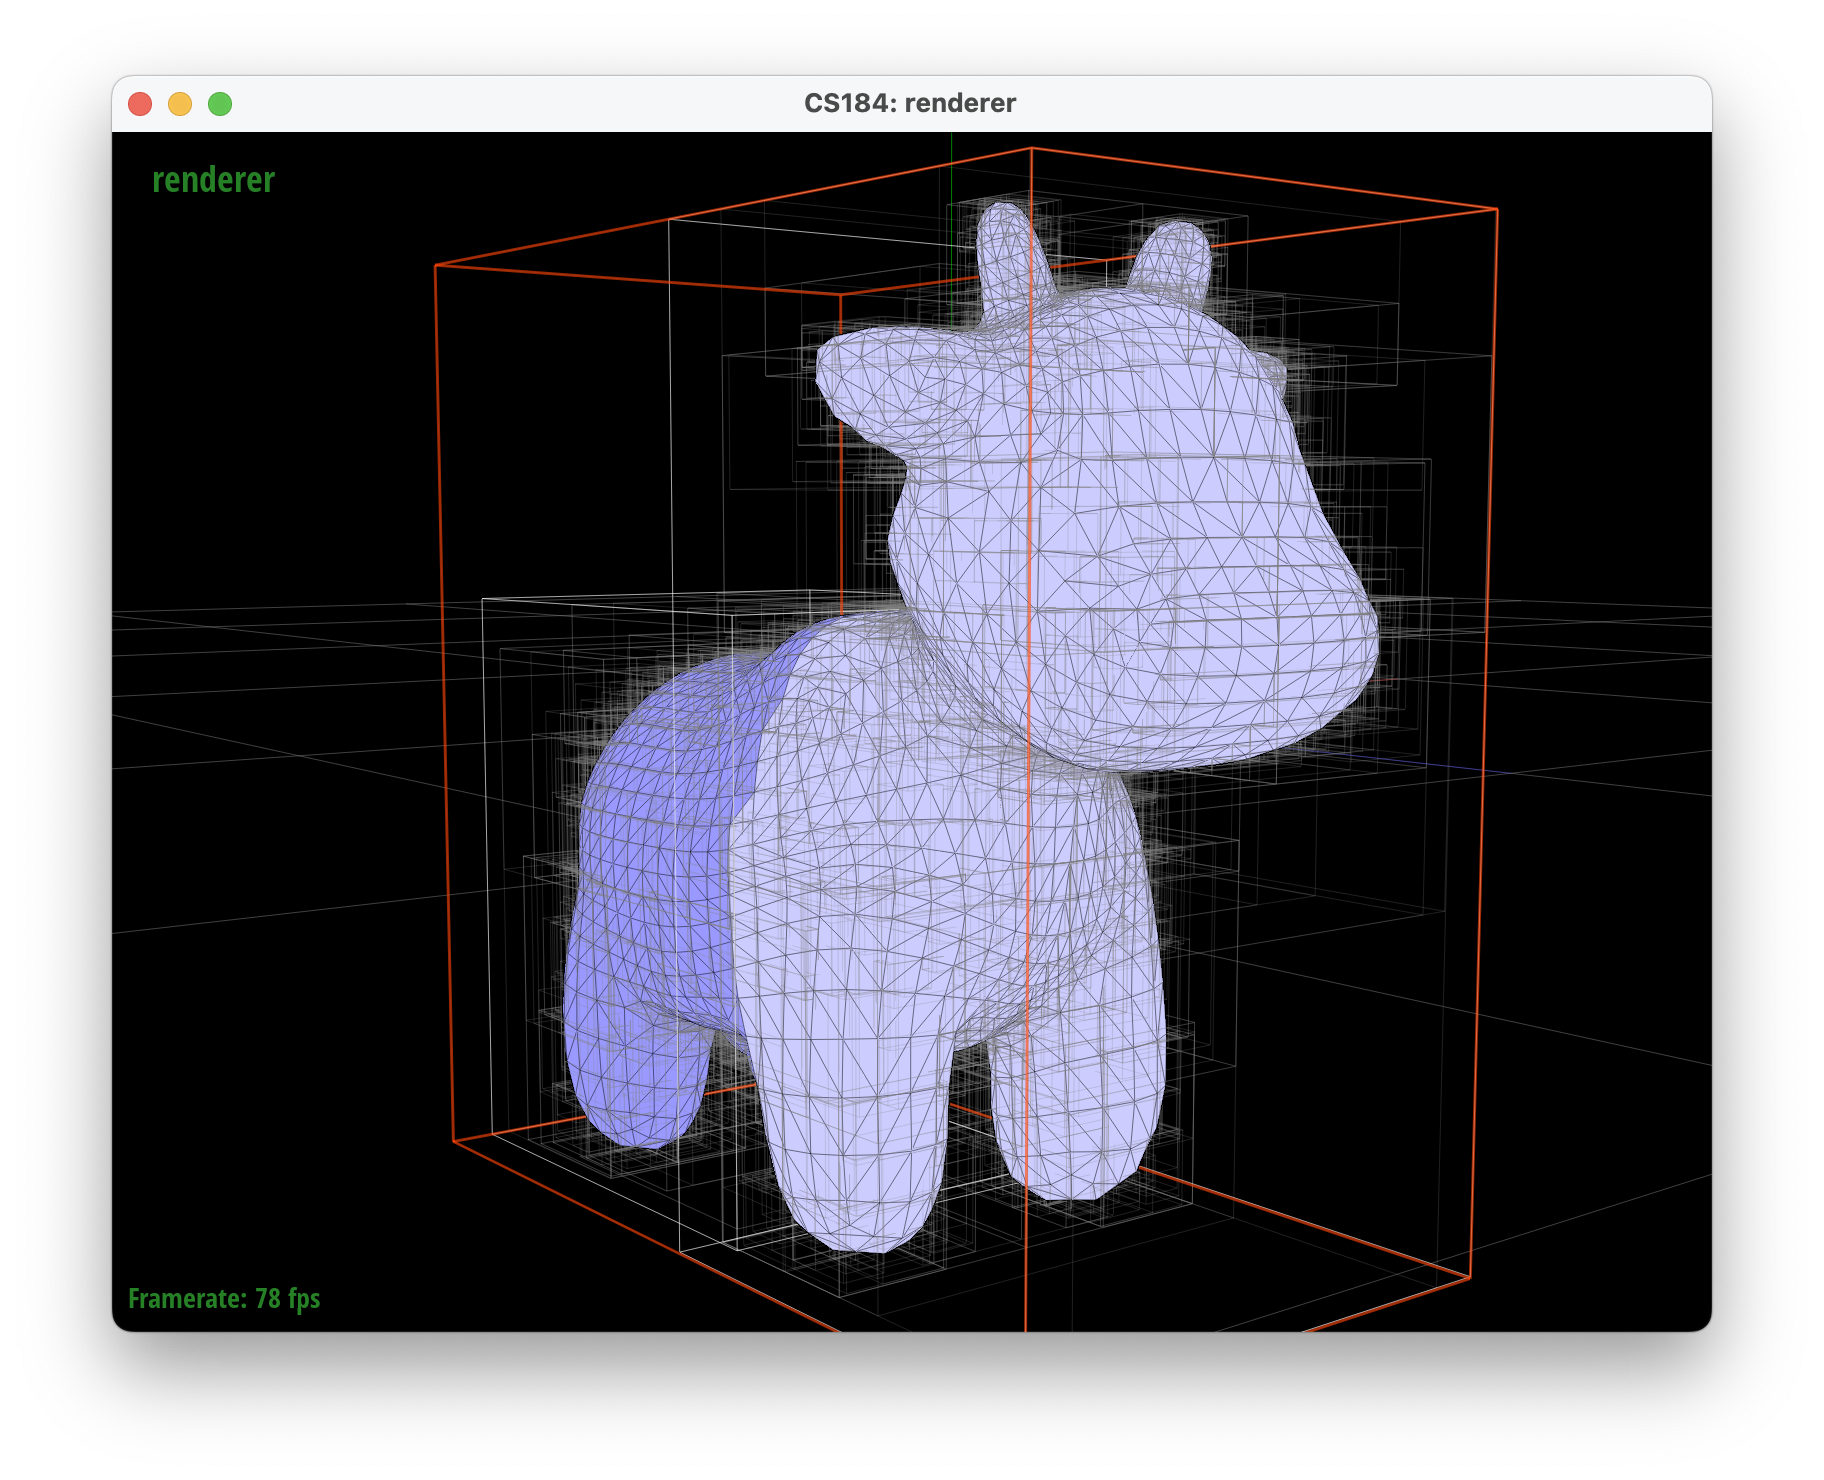This screenshot has width=1824, height=1480.
Task: Select the cow's right horn
Action: coord(1175,257)
